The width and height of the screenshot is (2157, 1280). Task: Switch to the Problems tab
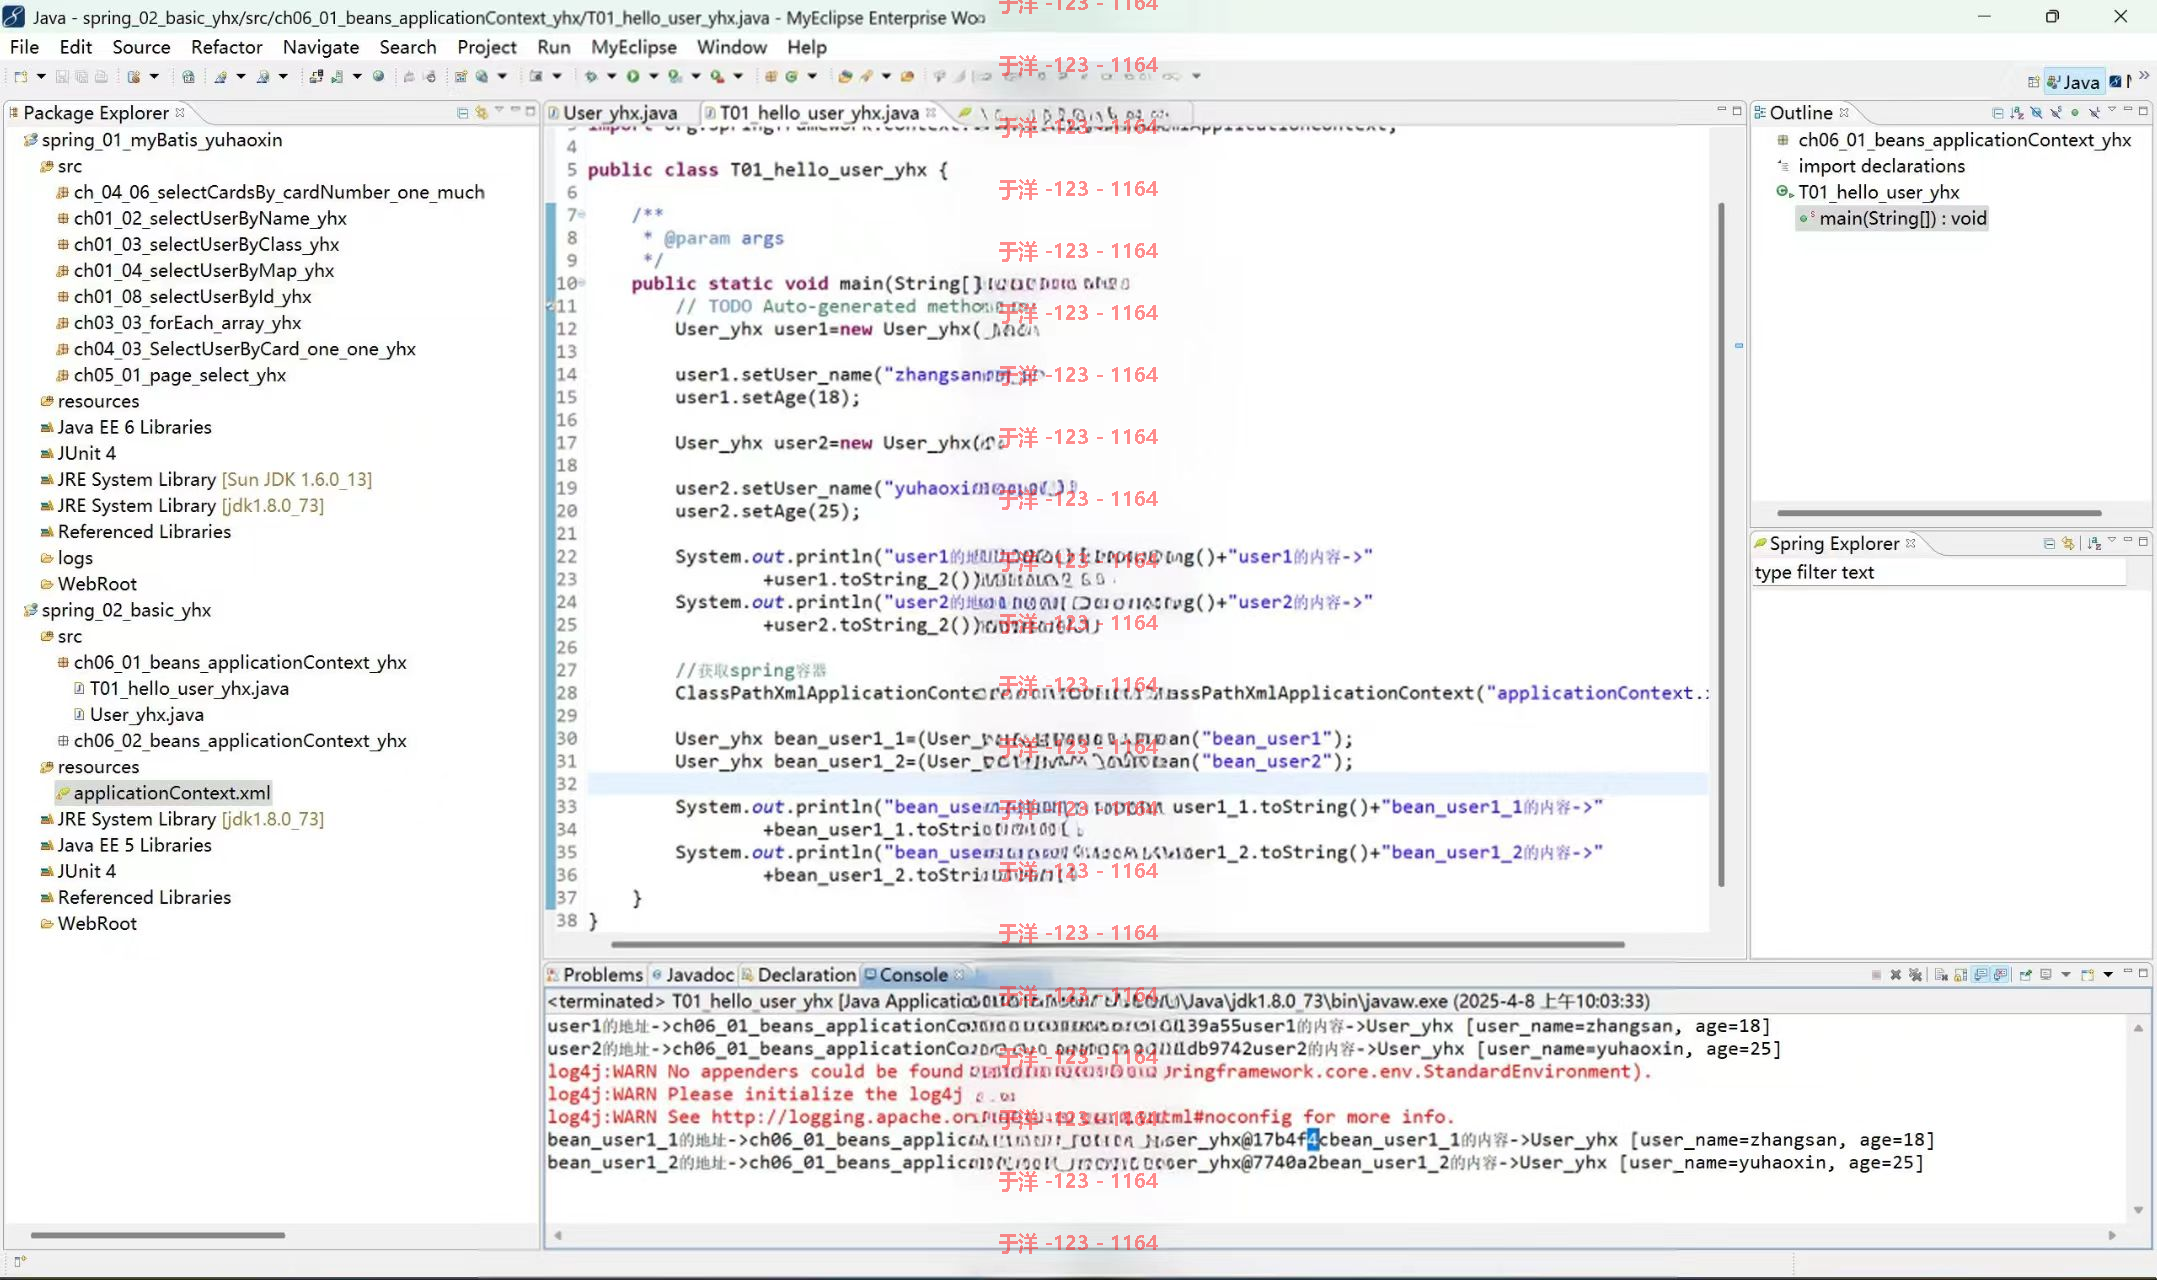point(594,975)
